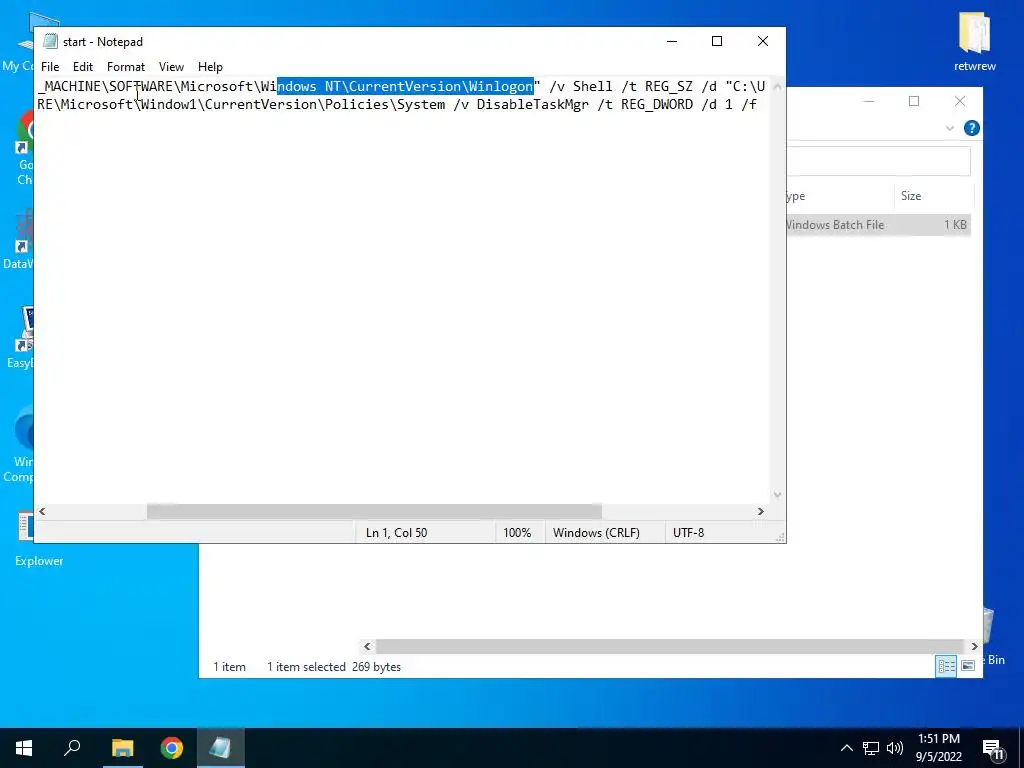Launch Google Chrome from the taskbar
The width and height of the screenshot is (1024, 768).
pos(172,748)
